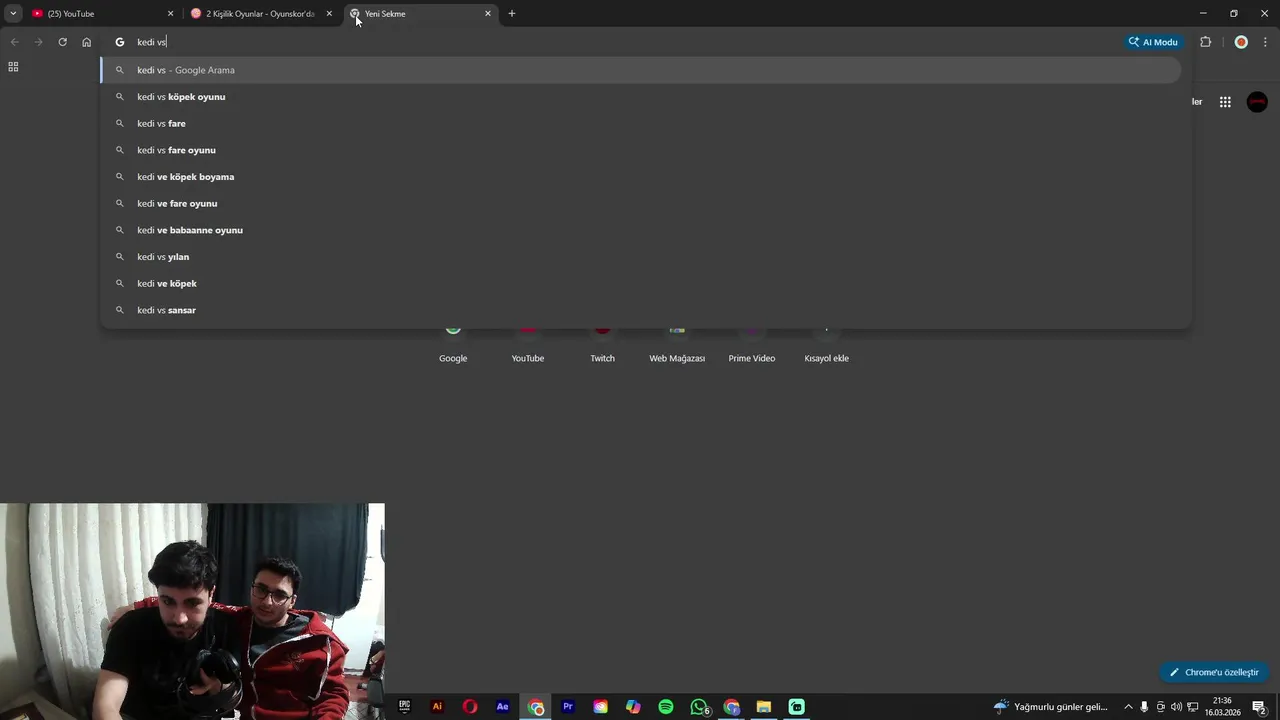
Task: Select suggestion kedi vs yılan
Action: click(640, 257)
